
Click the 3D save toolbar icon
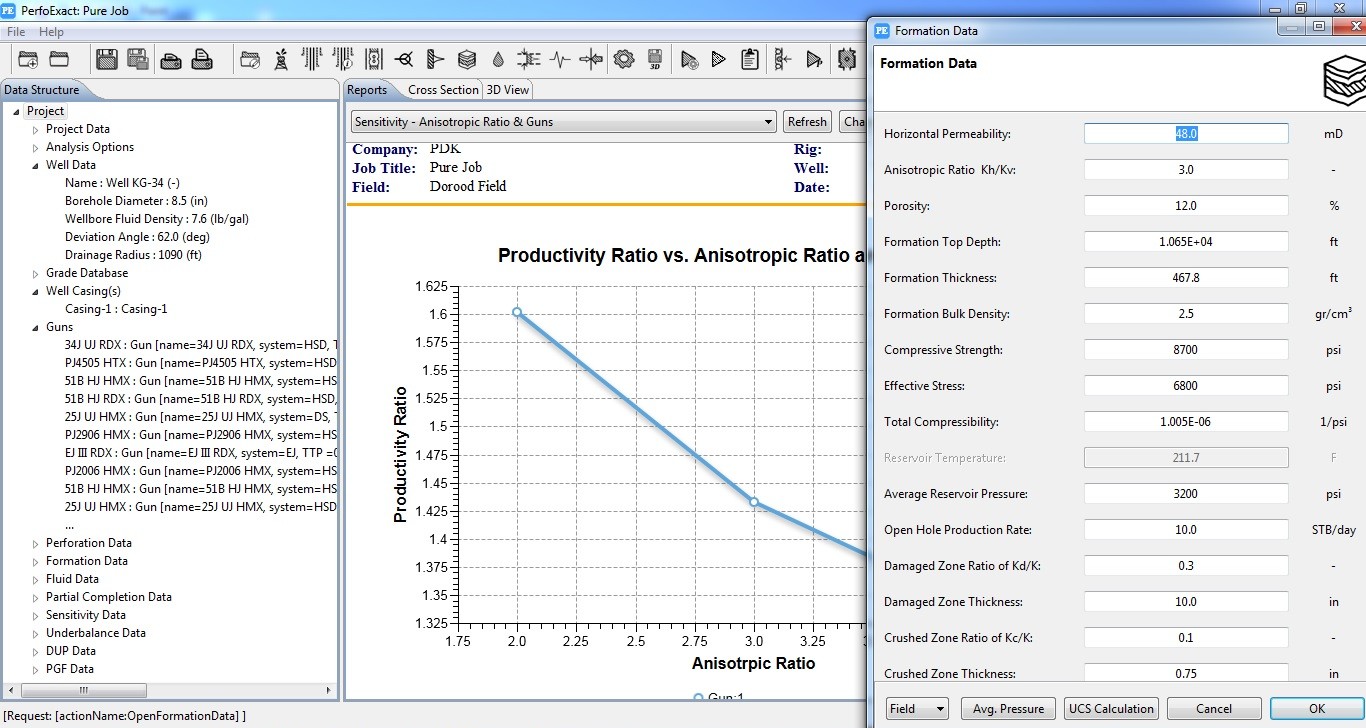655,60
